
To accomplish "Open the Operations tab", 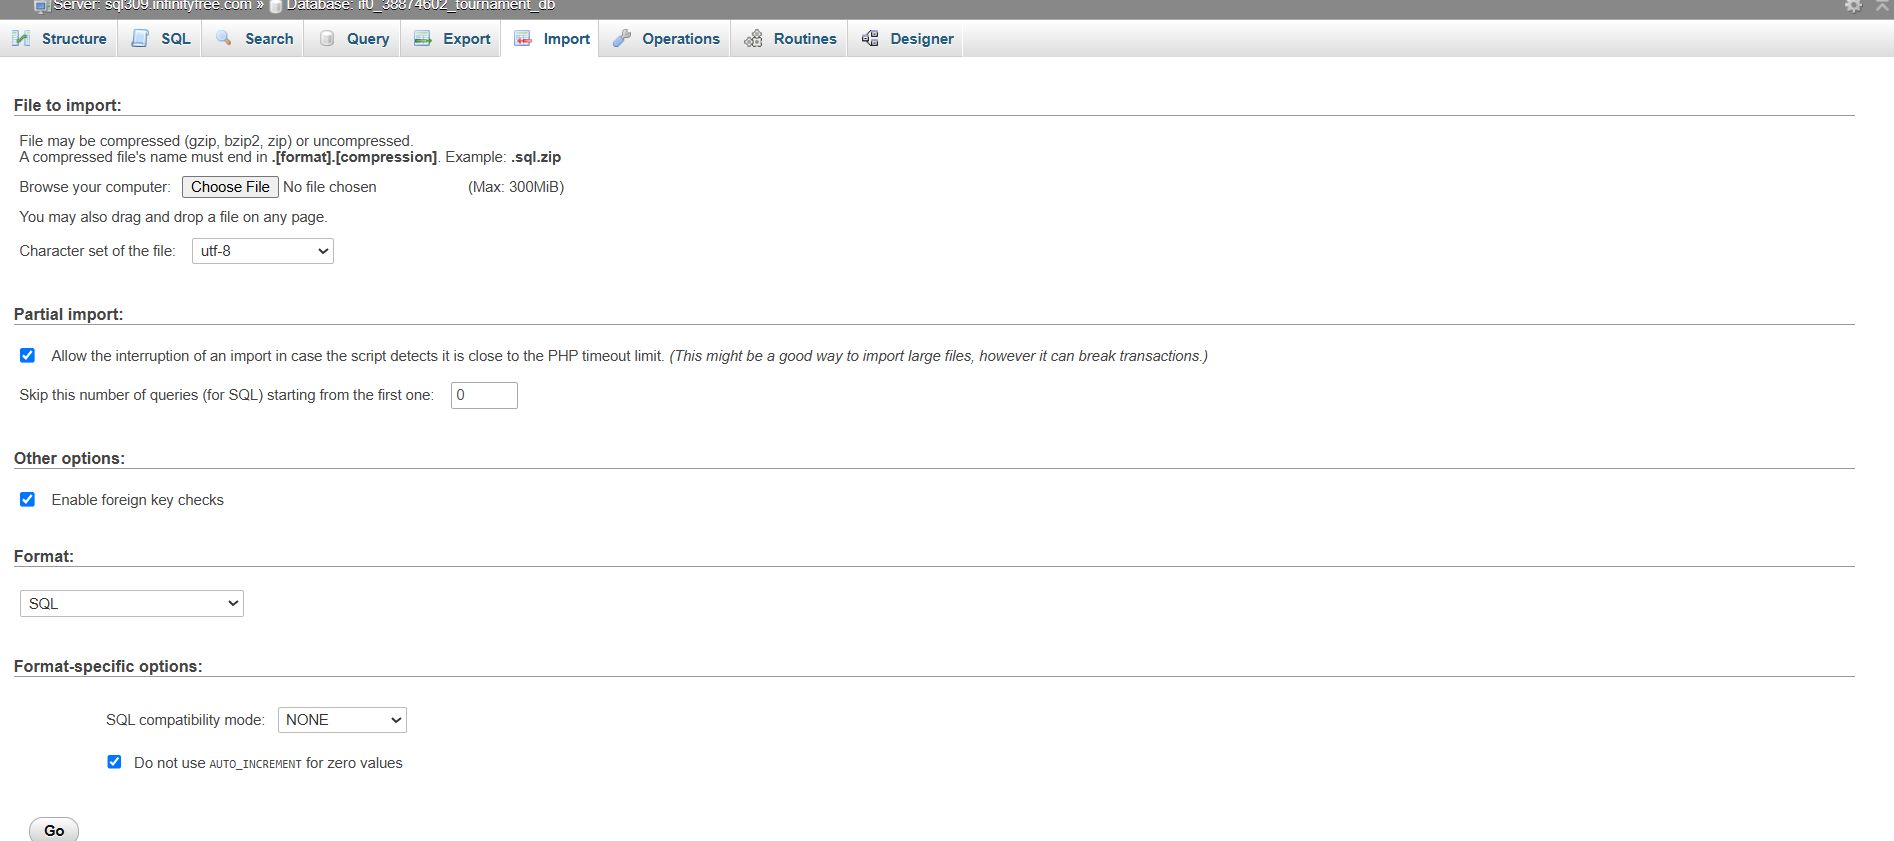I will pyautogui.click(x=680, y=38).
